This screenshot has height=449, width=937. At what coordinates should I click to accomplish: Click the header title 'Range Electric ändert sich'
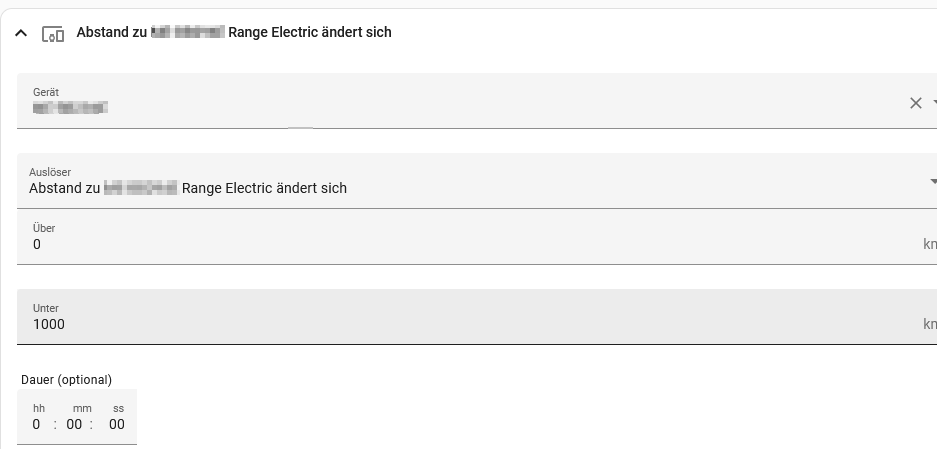click(x=310, y=33)
